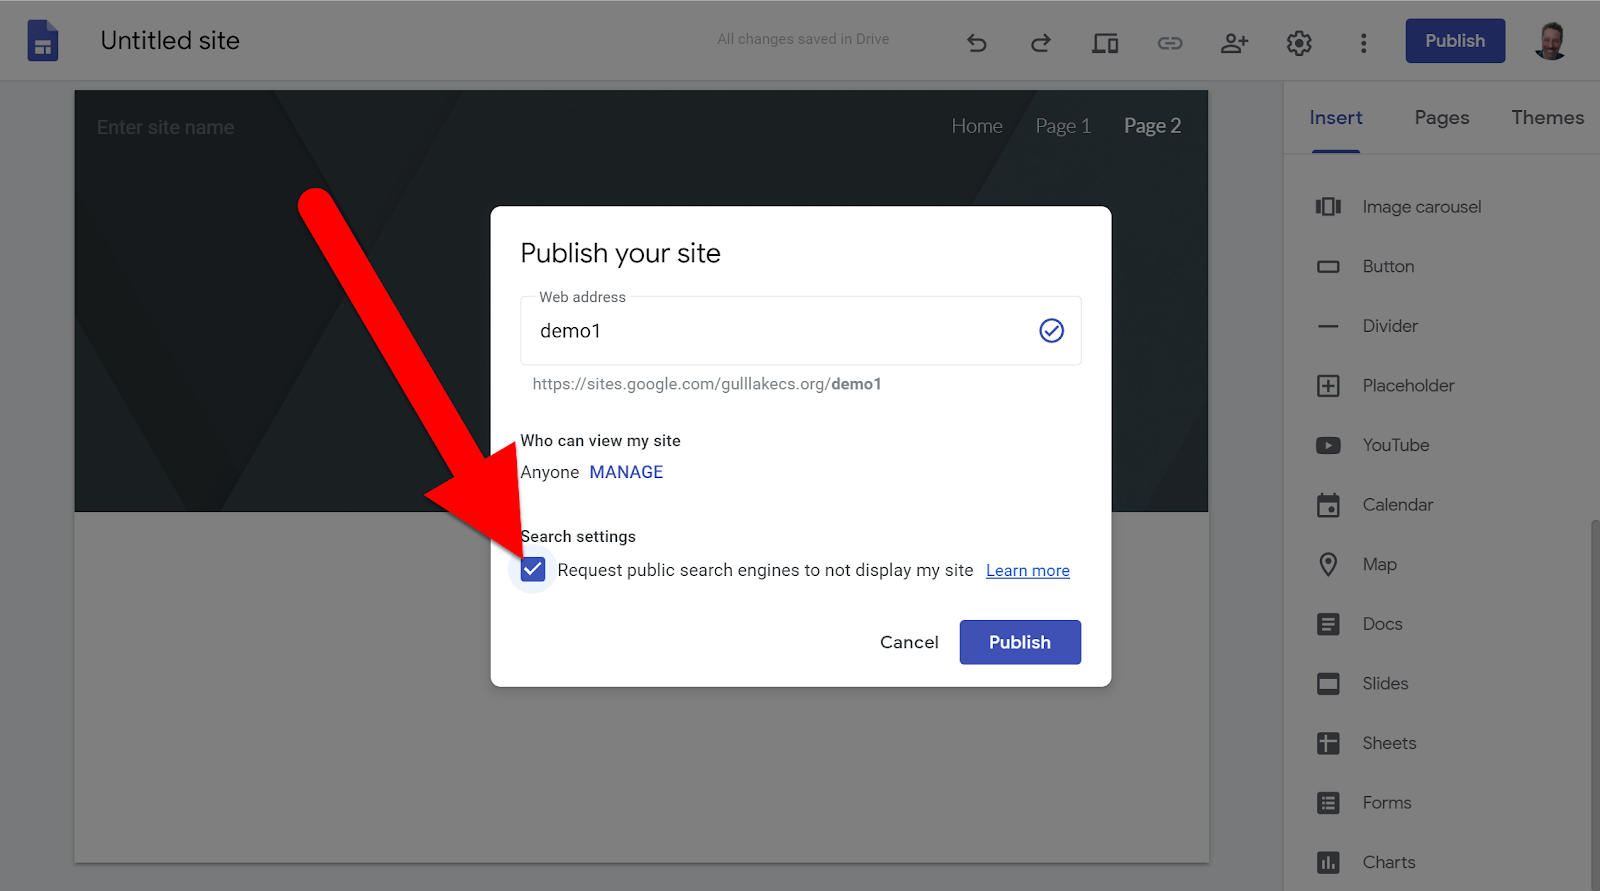Click the Divider insert icon
This screenshot has height=891, width=1600.
click(1328, 326)
